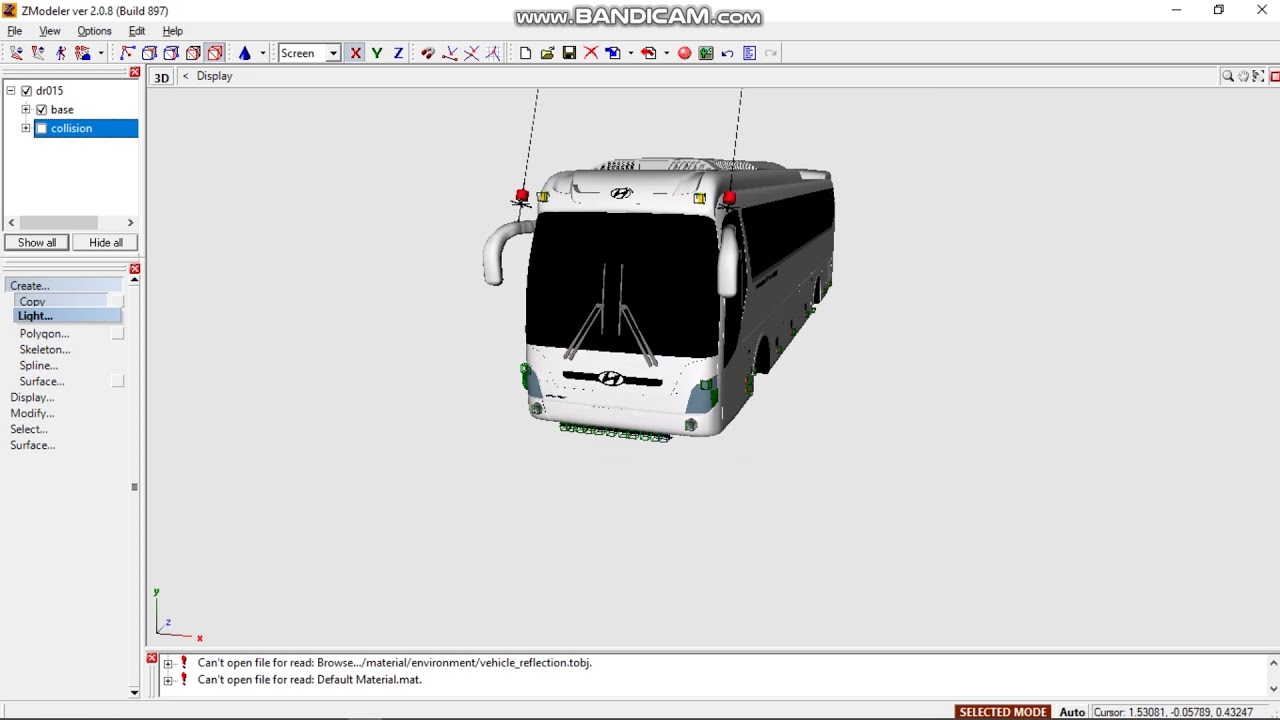Click the first blue wireframe cube icon
This screenshot has width=1280, height=720.
tap(150, 53)
